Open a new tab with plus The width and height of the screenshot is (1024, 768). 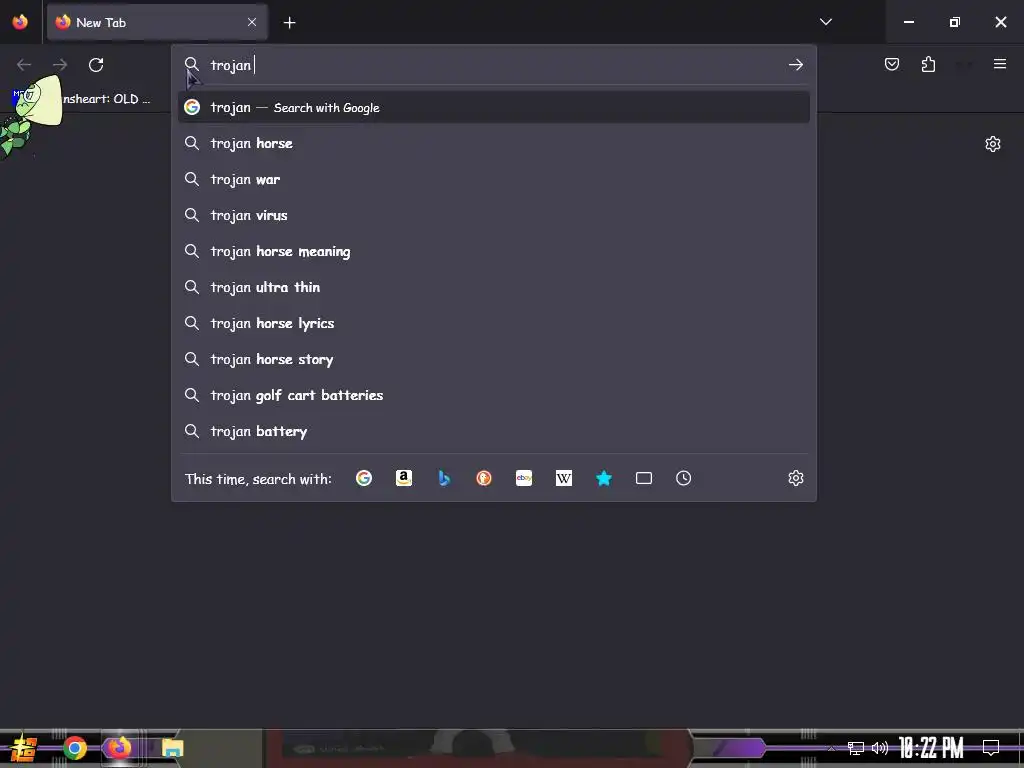[x=289, y=23]
